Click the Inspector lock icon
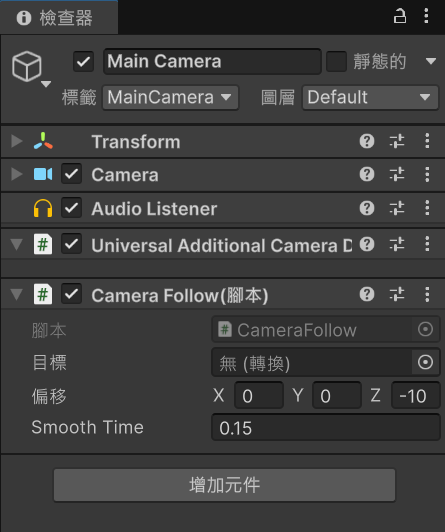The width and height of the screenshot is (445, 532). 400,16
